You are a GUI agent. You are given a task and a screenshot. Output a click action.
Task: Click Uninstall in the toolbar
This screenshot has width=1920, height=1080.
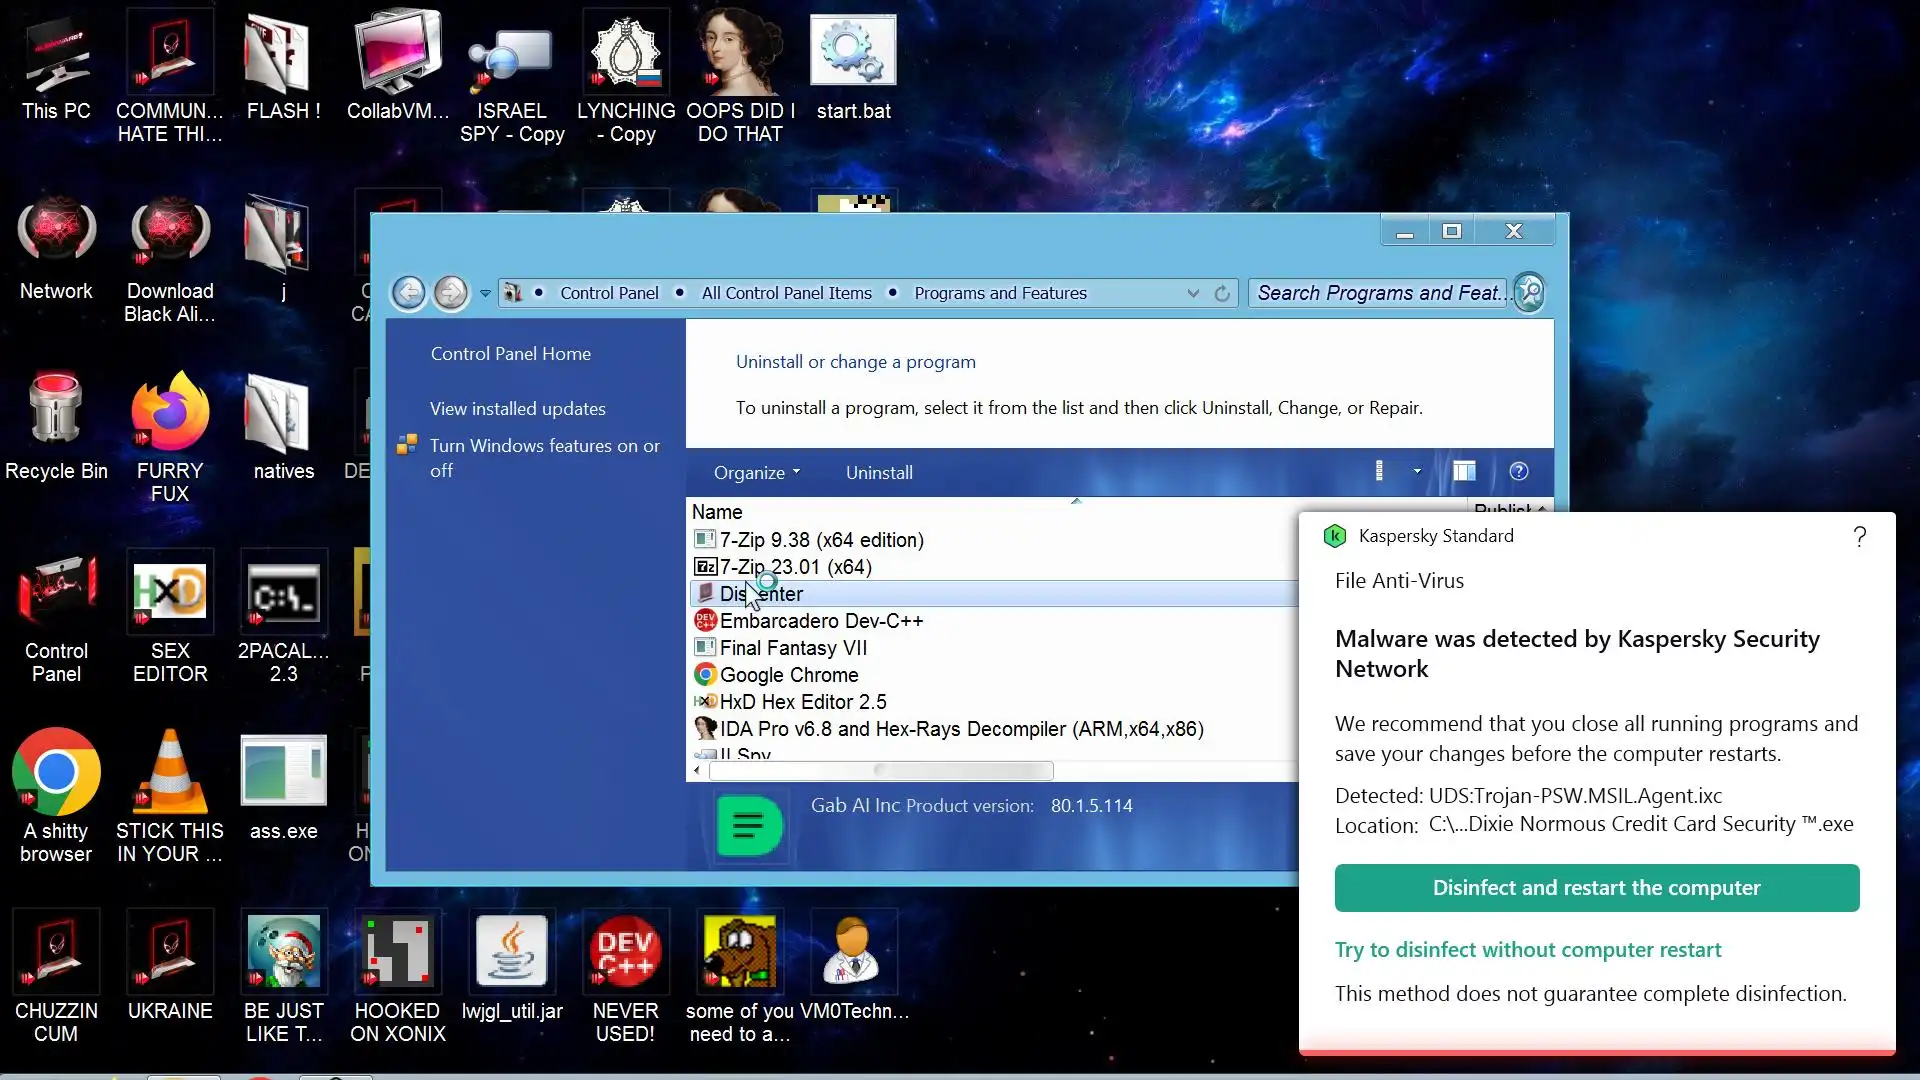[x=879, y=473]
